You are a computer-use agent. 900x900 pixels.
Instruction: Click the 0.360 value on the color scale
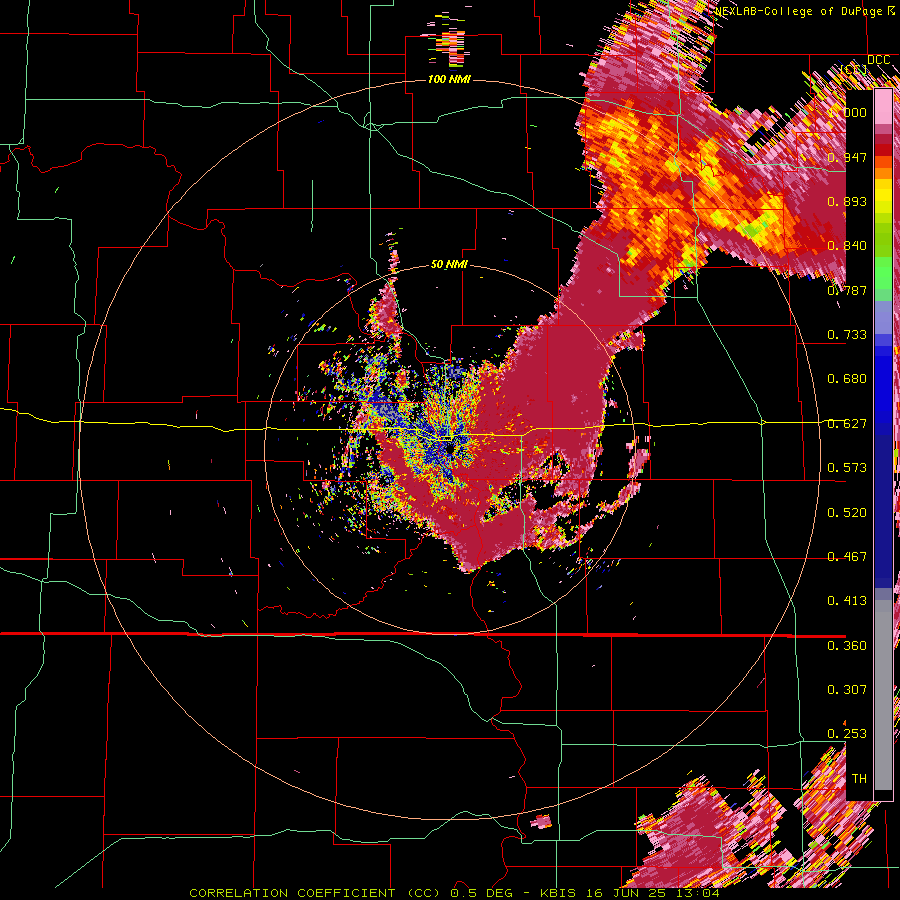(x=847, y=646)
